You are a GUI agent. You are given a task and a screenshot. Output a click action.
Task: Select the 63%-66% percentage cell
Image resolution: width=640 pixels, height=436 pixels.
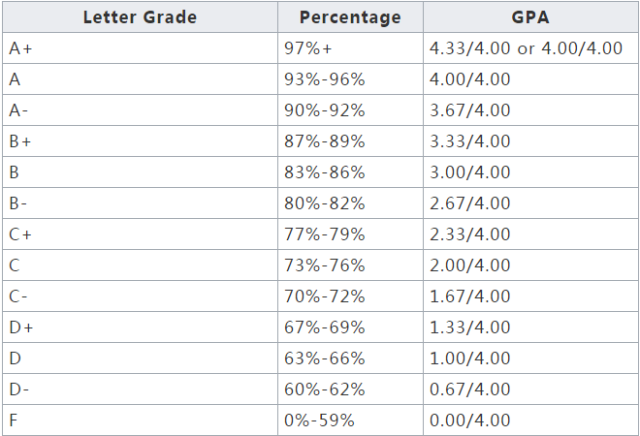click(x=350, y=358)
